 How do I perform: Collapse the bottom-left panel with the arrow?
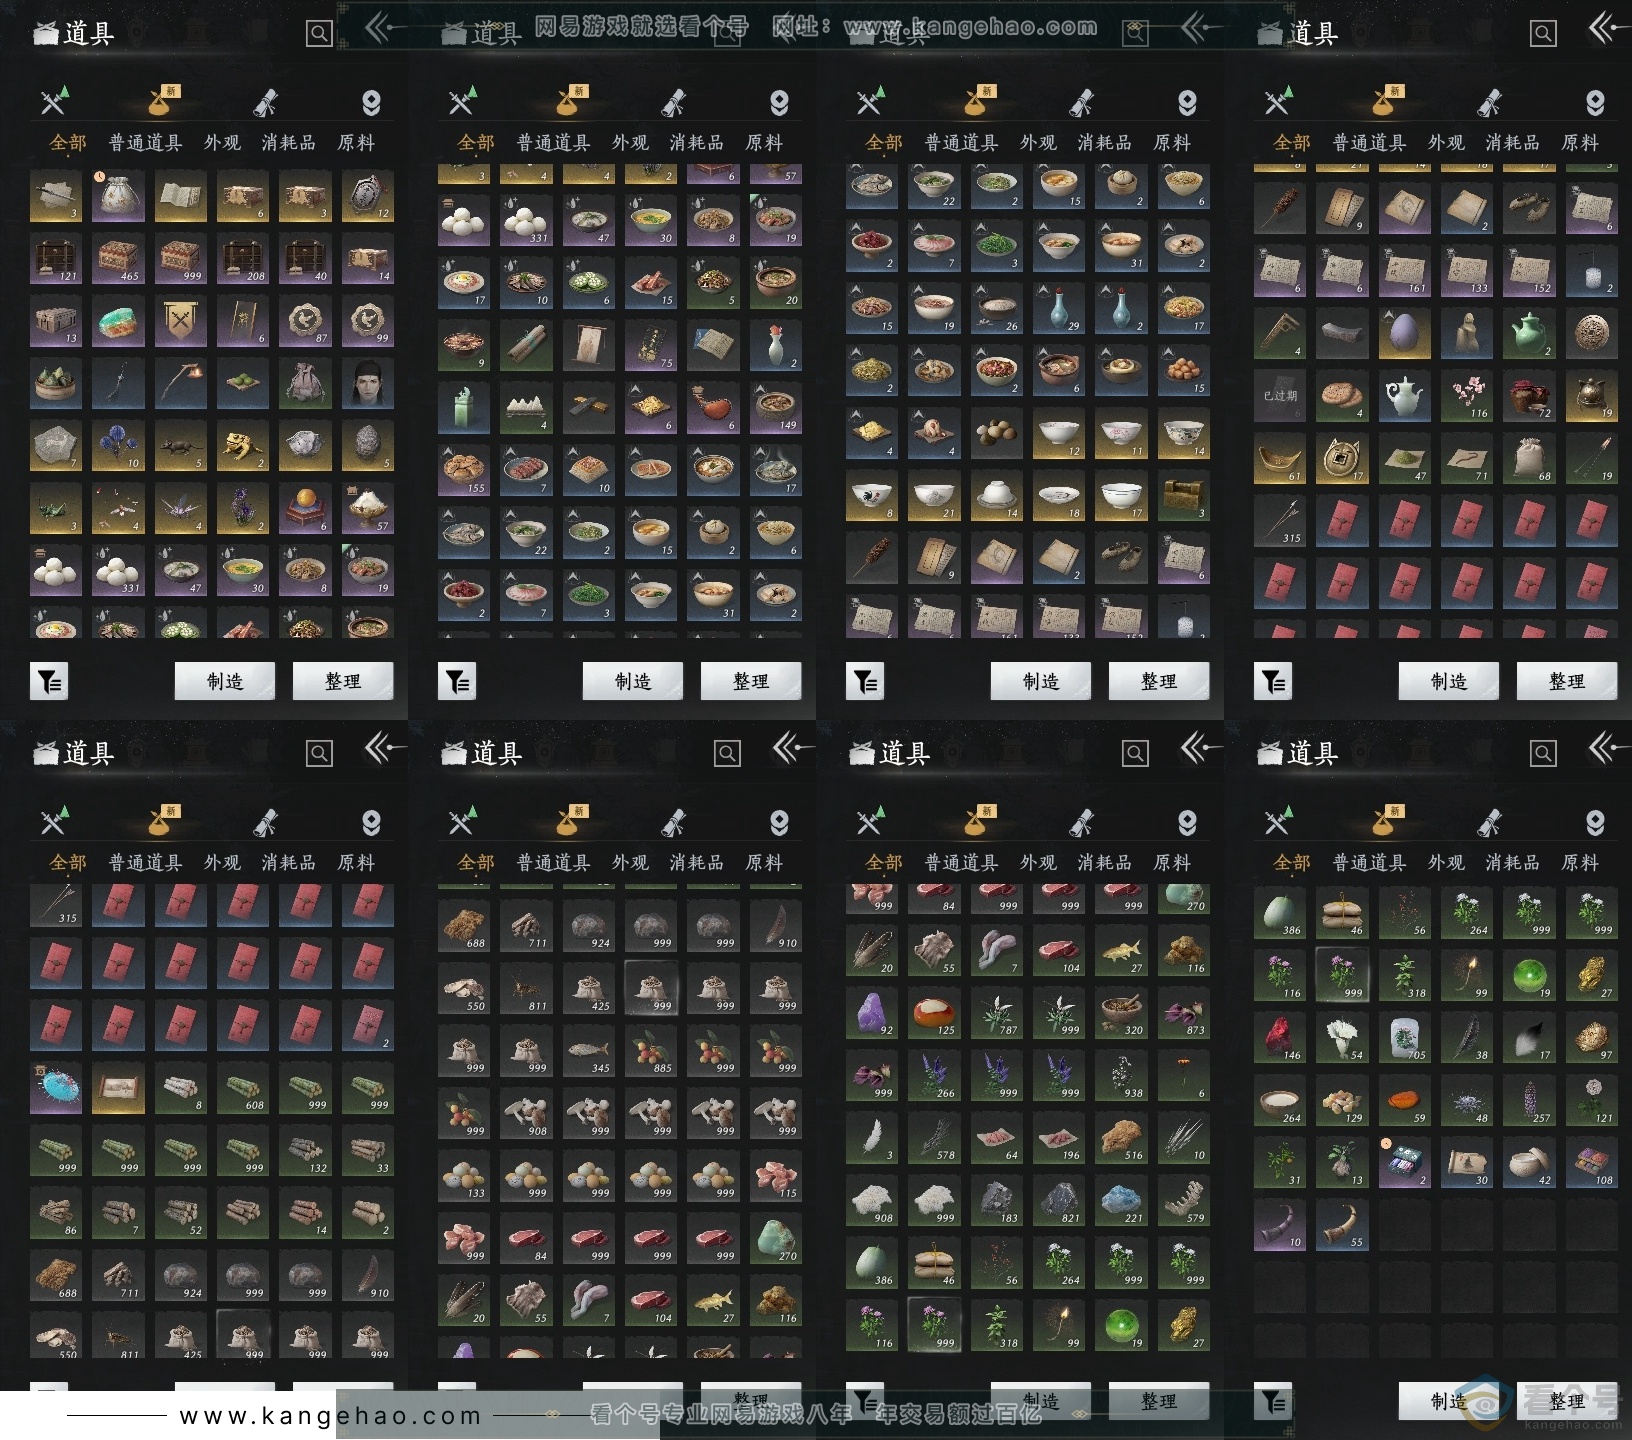point(383,748)
